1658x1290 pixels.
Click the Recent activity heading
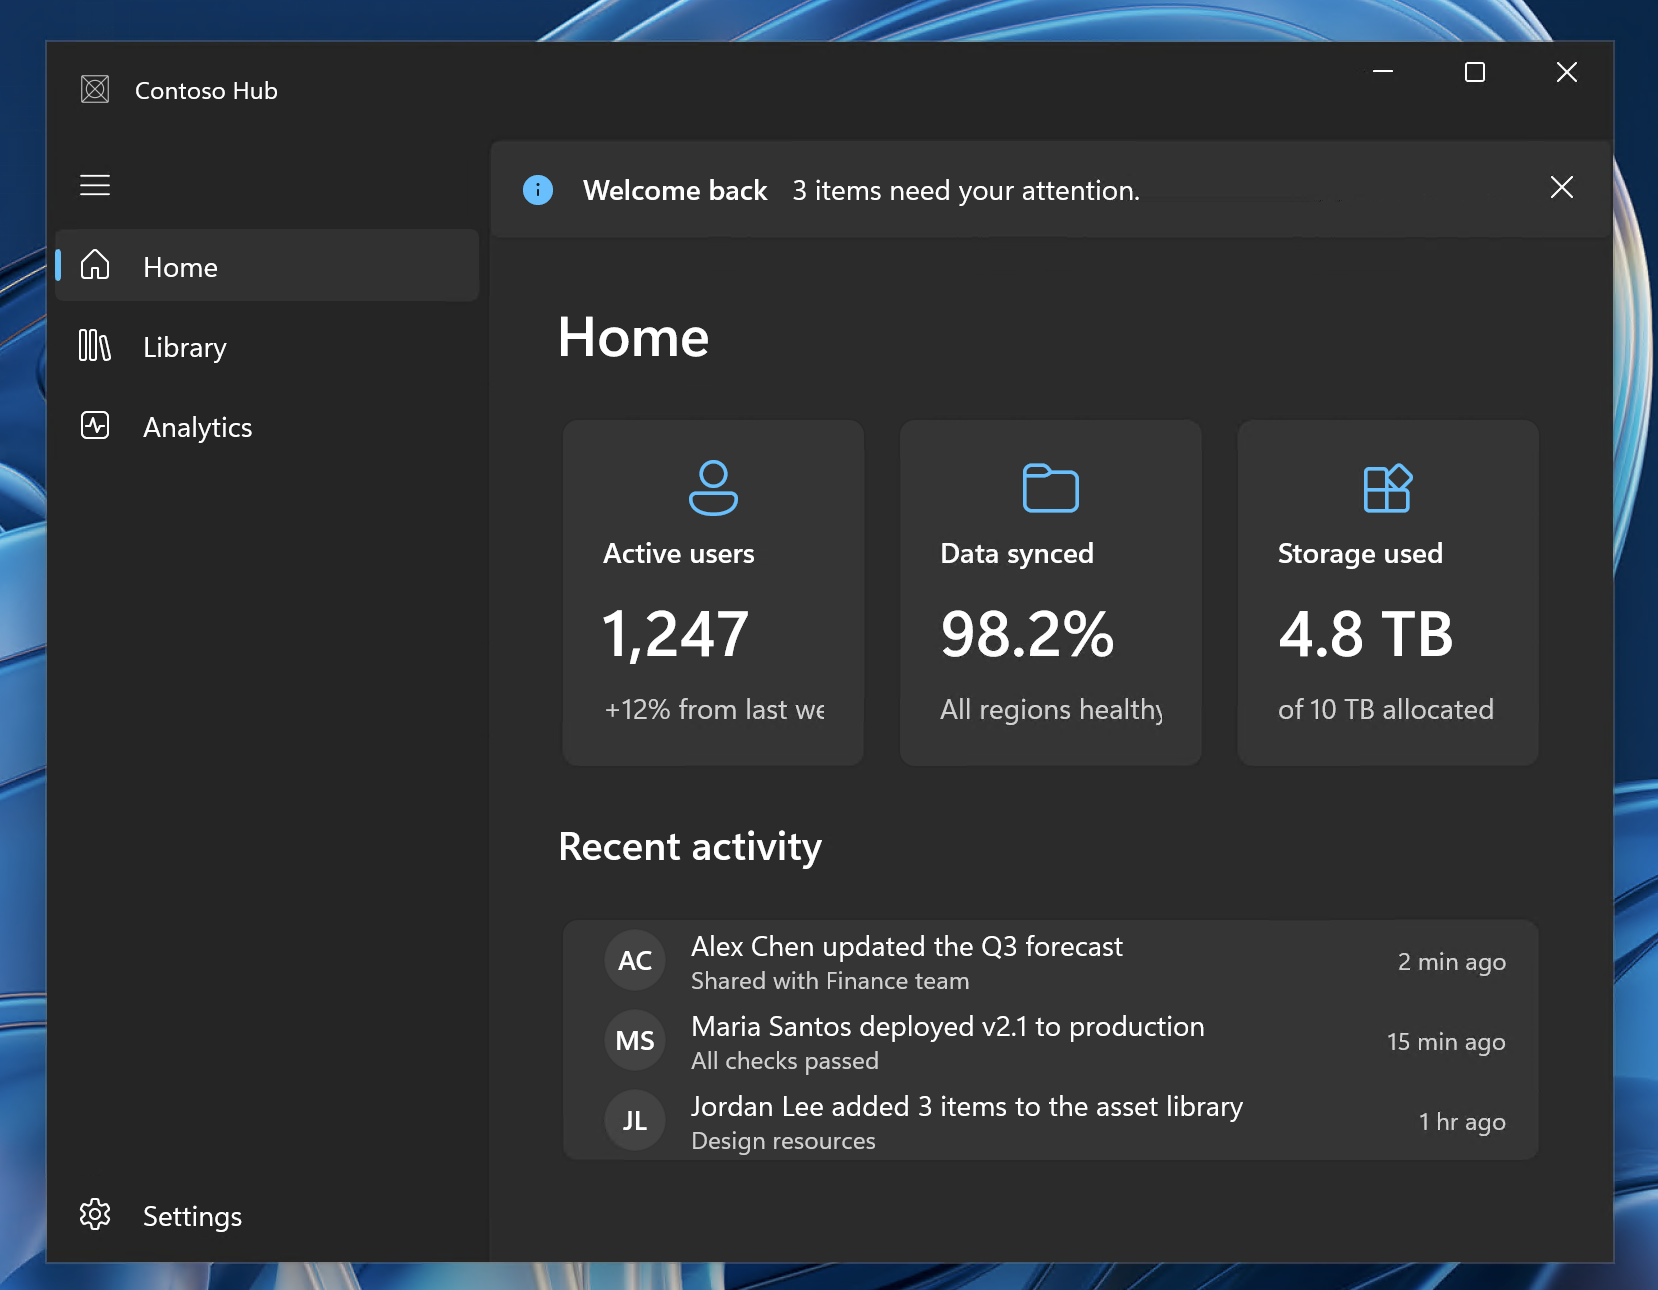690,847
